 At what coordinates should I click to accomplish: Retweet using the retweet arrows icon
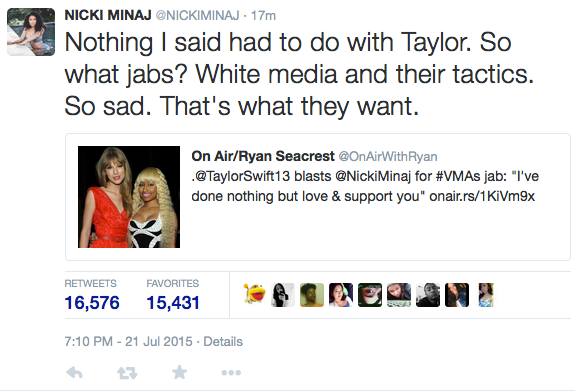point(127,373)
